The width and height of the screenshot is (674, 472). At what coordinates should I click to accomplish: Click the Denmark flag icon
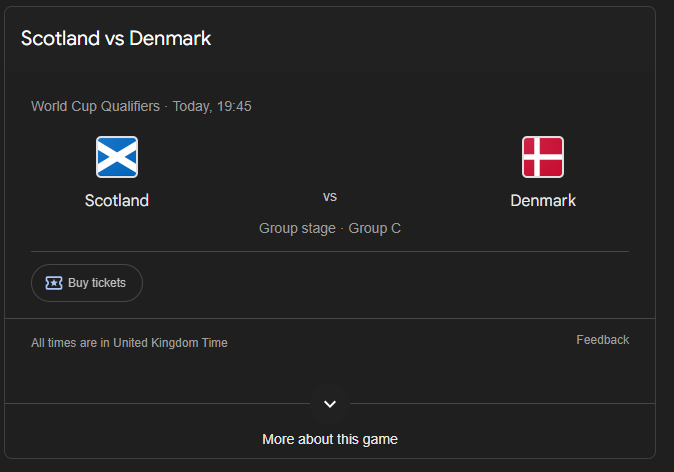543,157
